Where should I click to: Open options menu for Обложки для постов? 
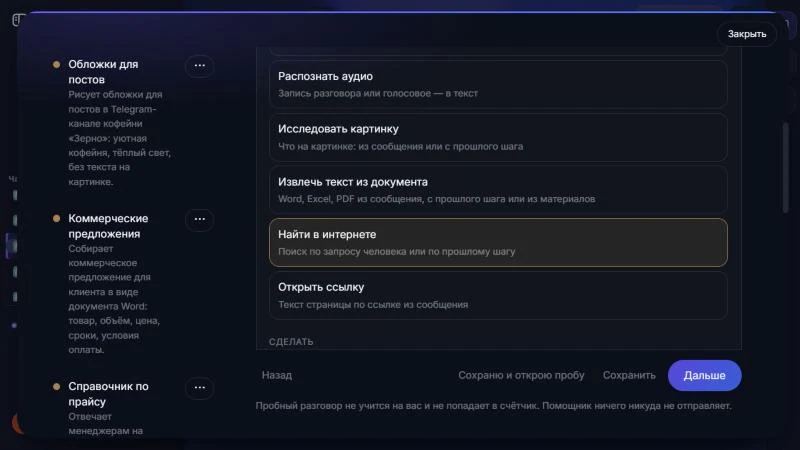pos(199,65)
